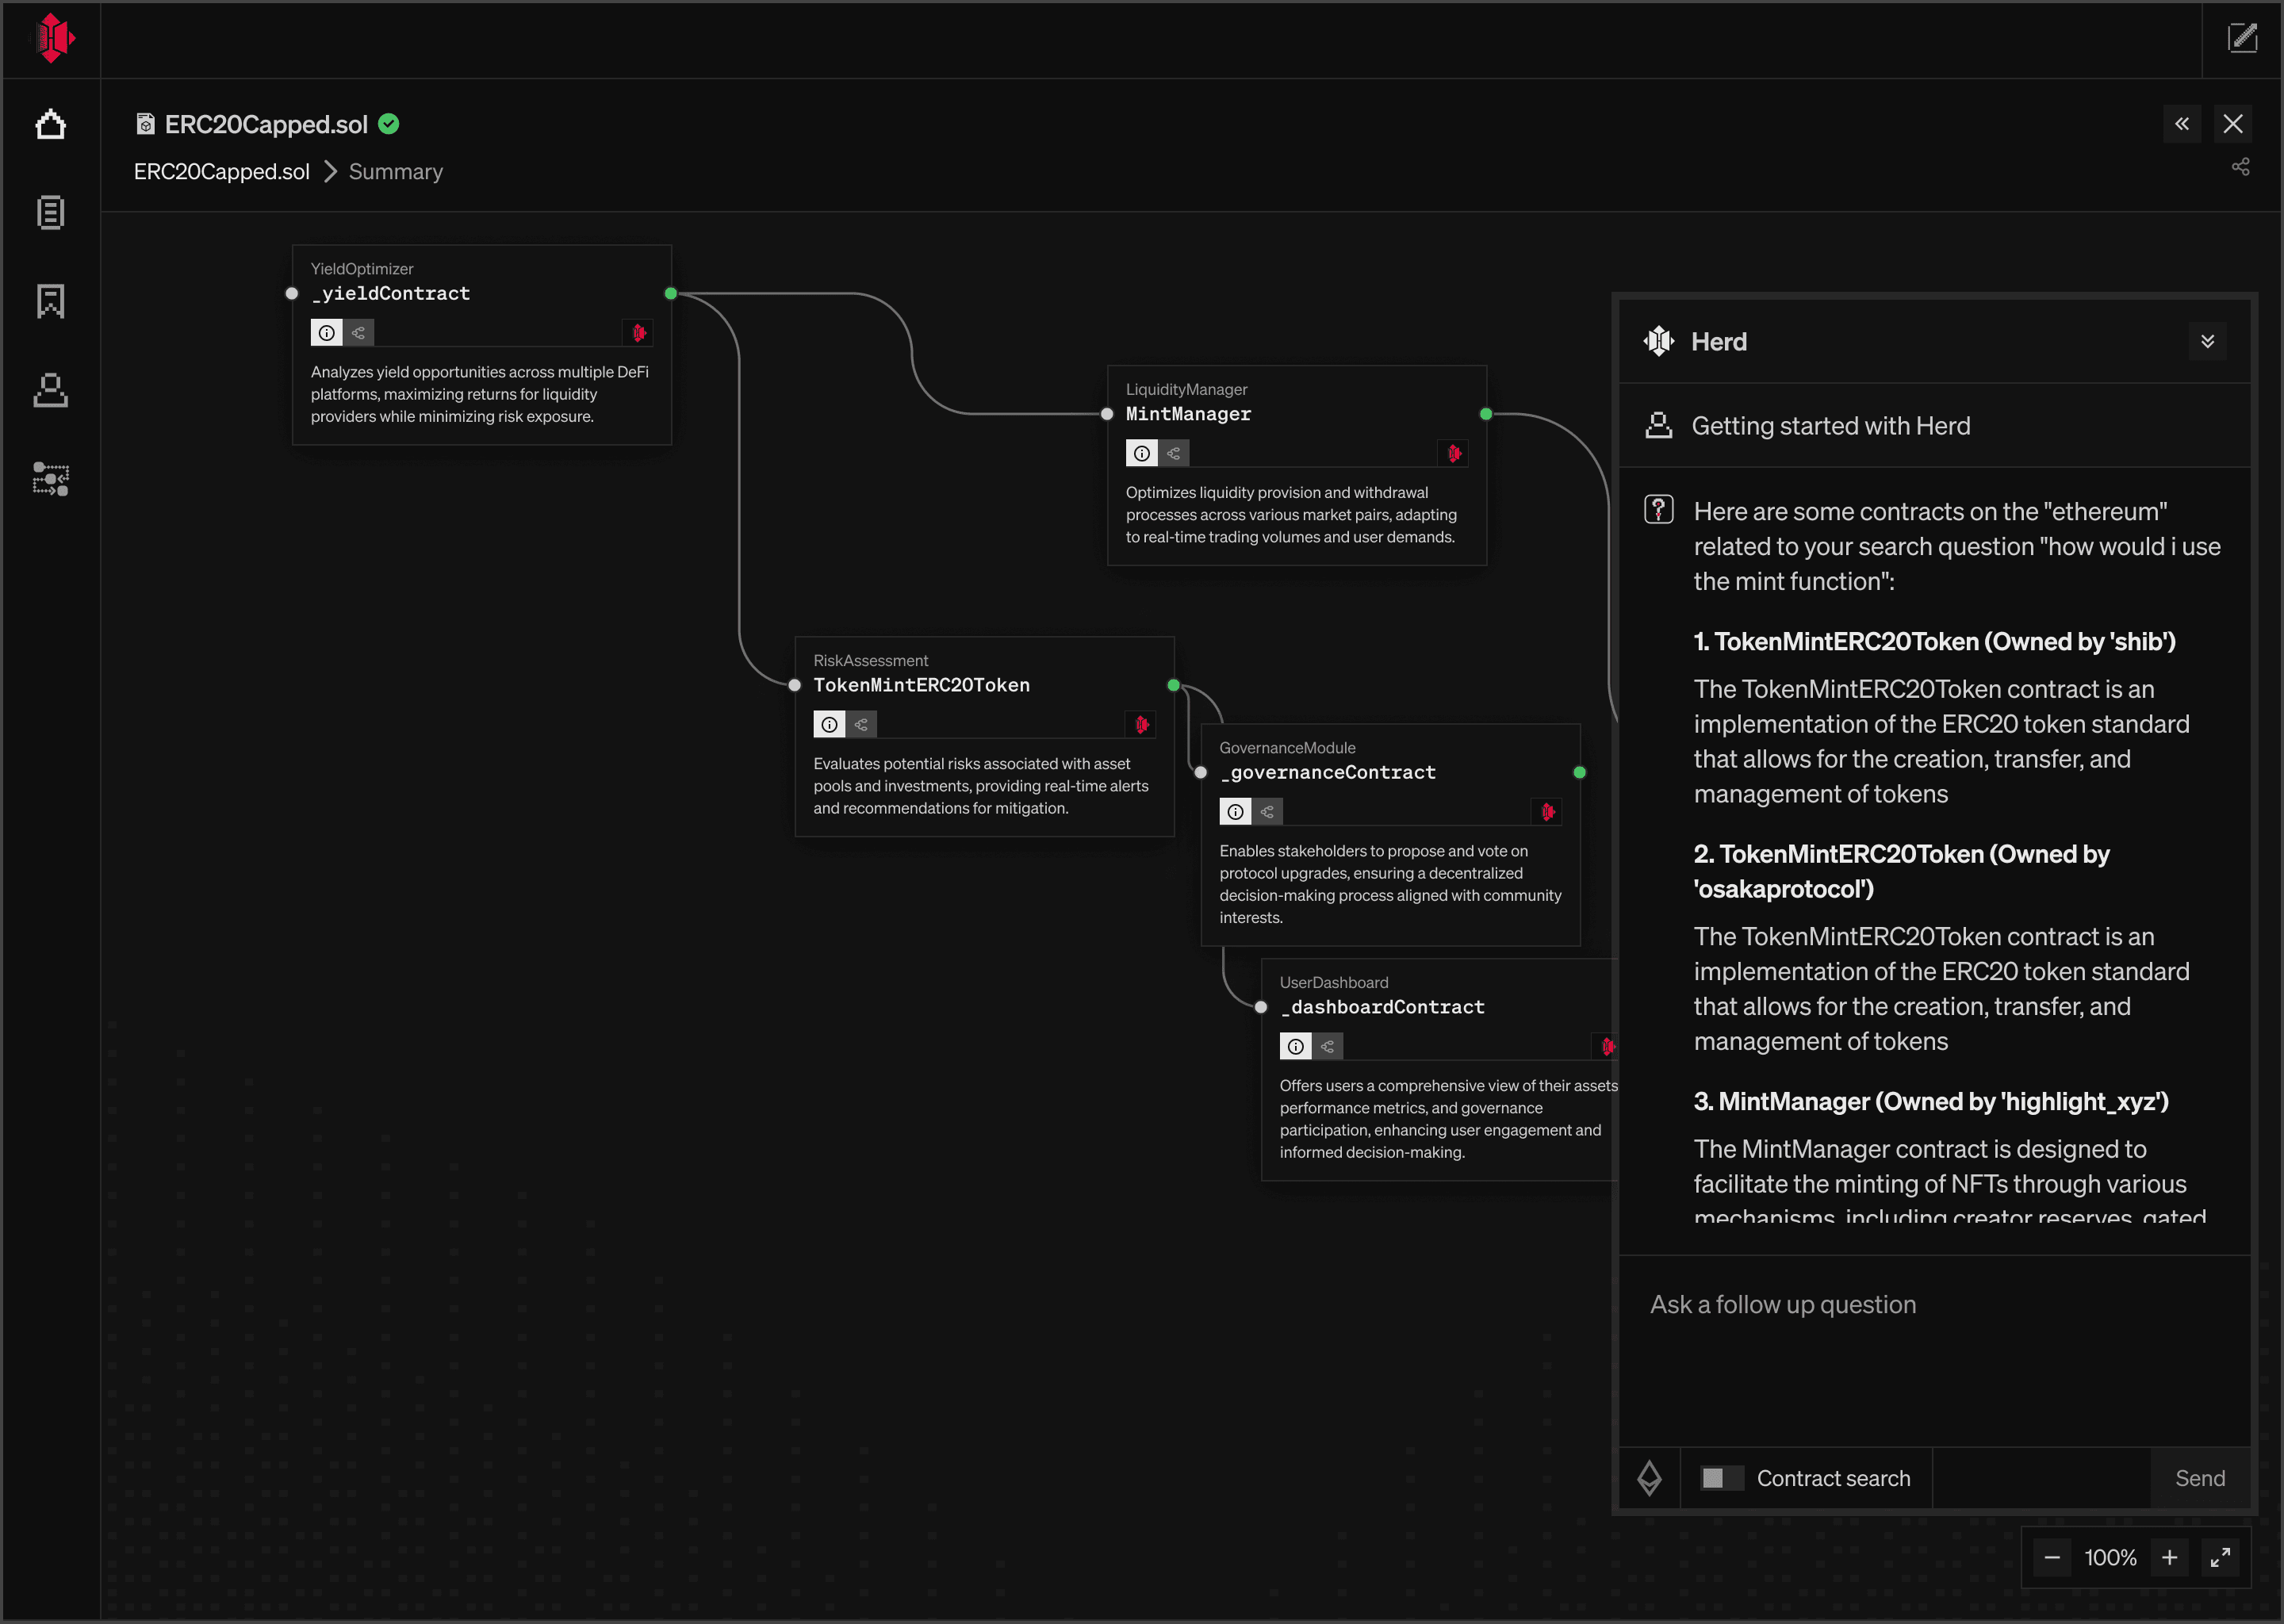
Task: Open the flow diagram sidebar icon
Action: tap(50, 479)
